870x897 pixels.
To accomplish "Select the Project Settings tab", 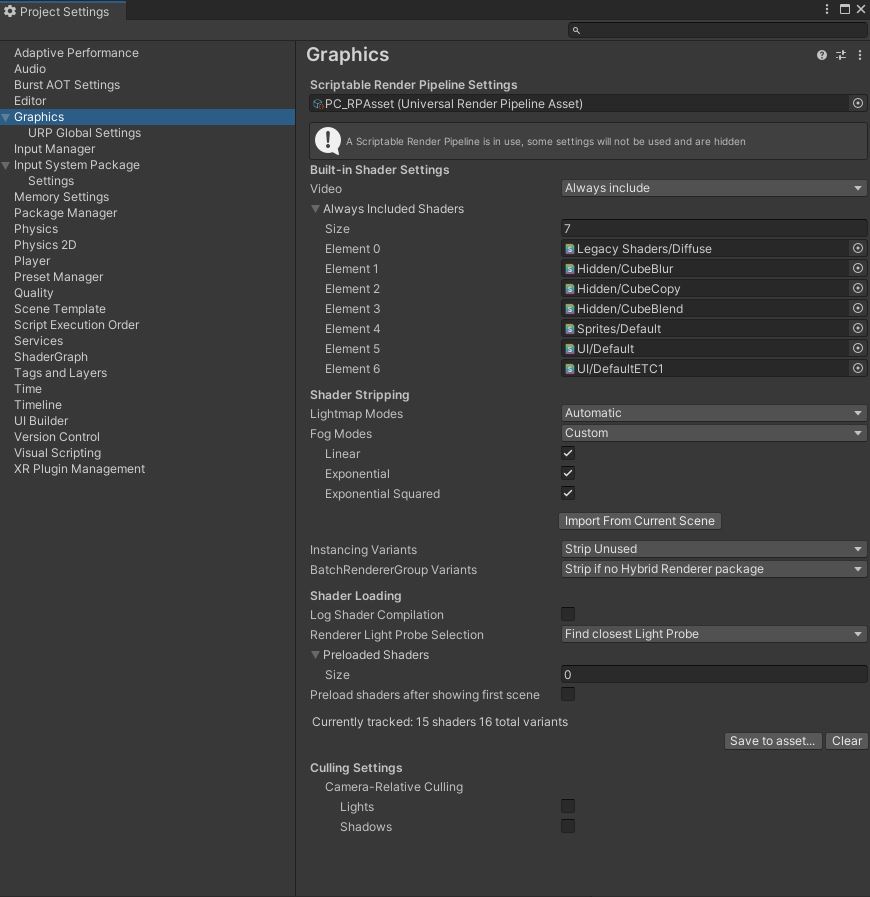I will 63,11.
